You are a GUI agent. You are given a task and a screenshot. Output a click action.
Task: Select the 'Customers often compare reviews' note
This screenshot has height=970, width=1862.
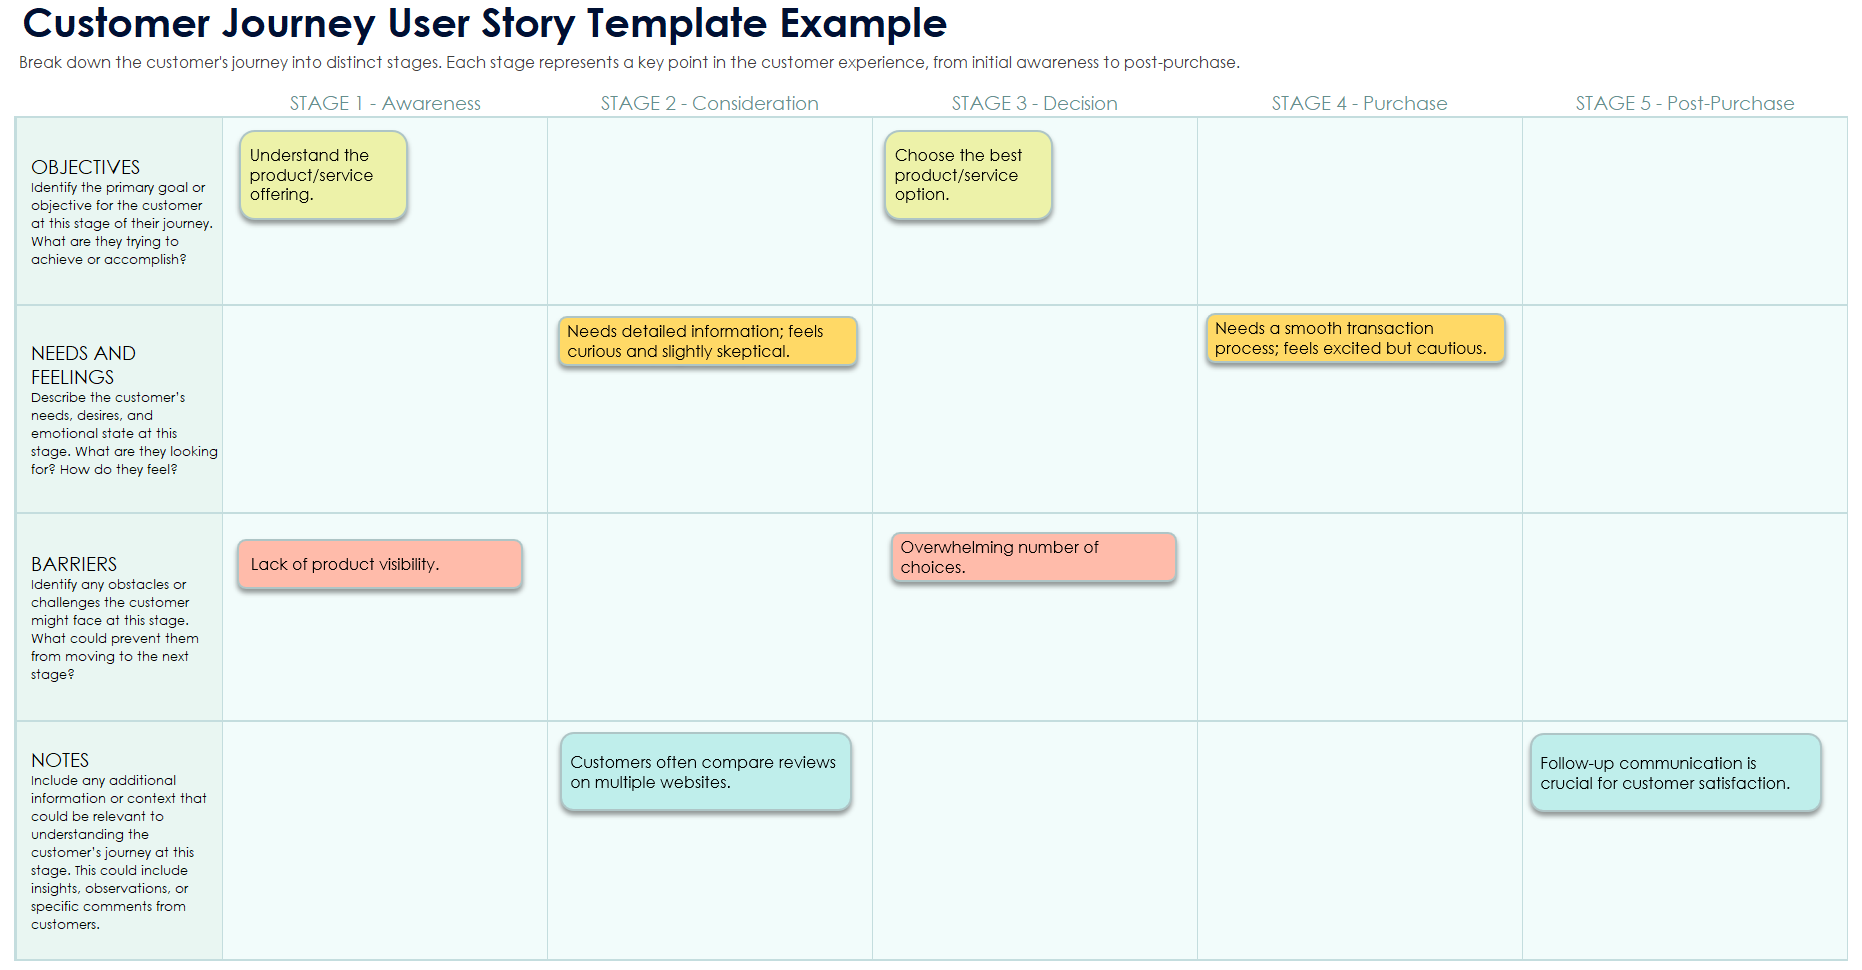[705, 773]
